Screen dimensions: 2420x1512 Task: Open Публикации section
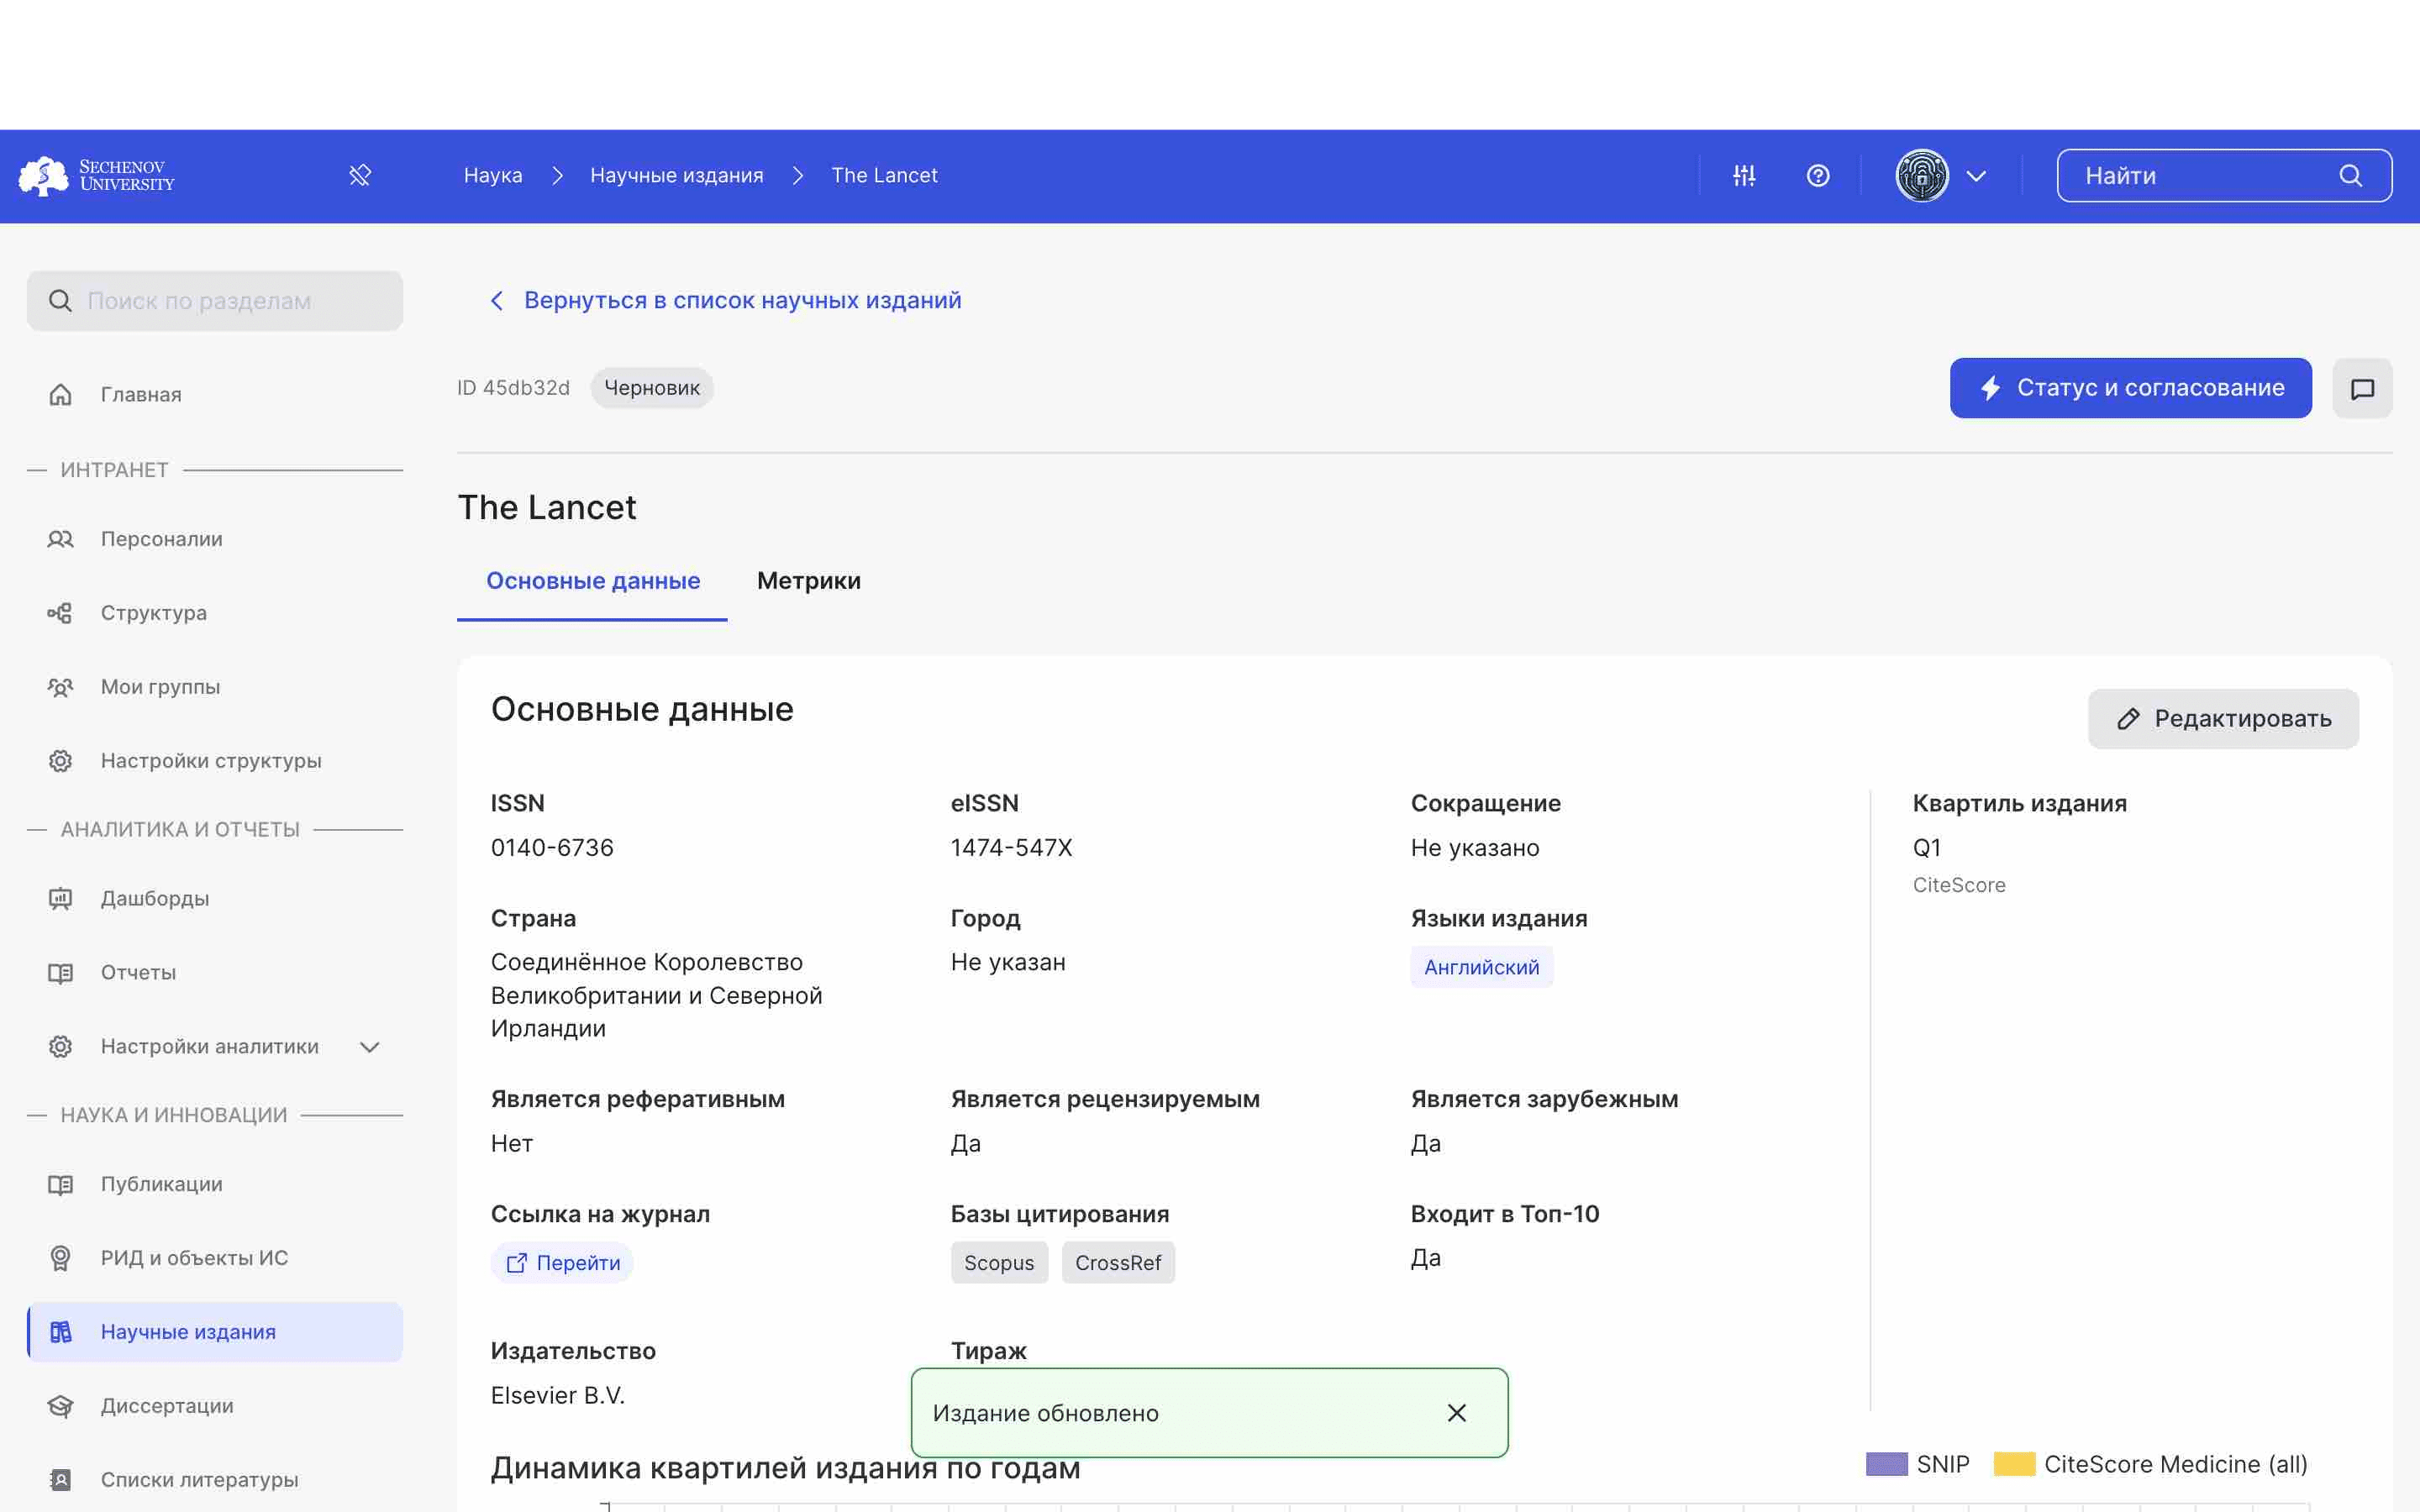215,1184
